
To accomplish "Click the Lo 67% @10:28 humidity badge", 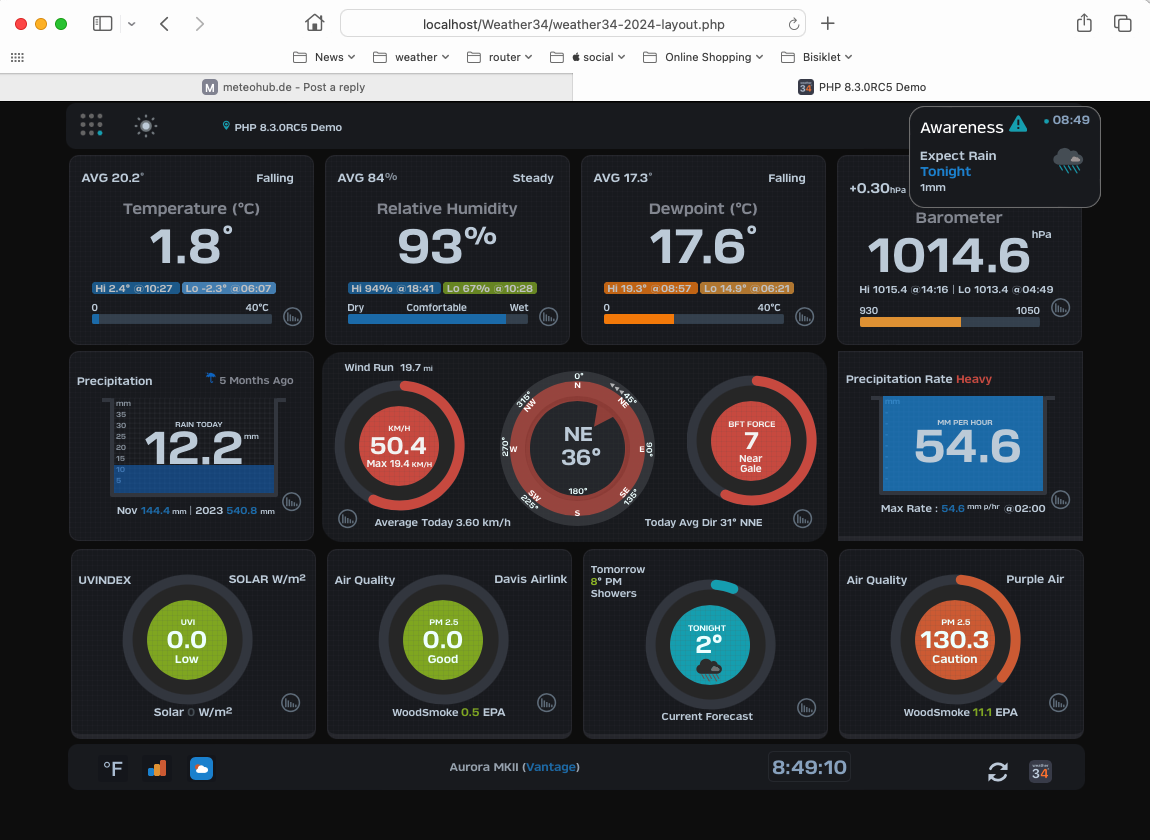I will coord(490,288).
